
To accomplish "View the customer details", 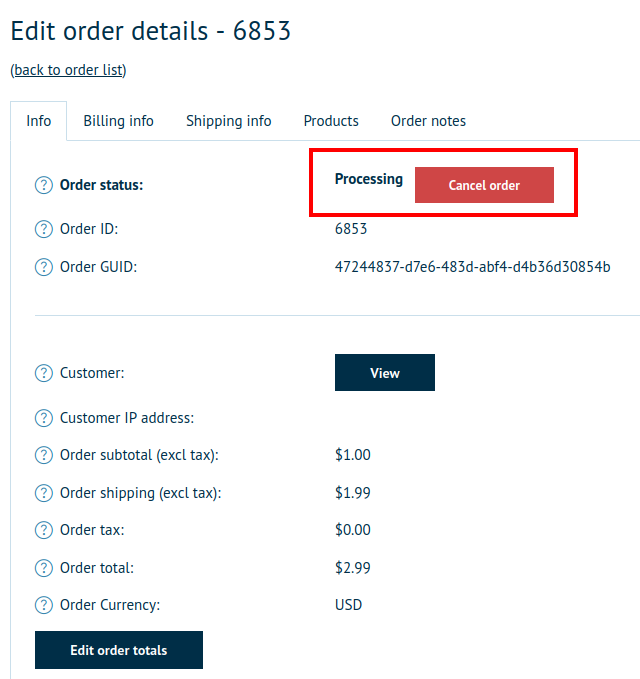I will [x=384, y=373].
